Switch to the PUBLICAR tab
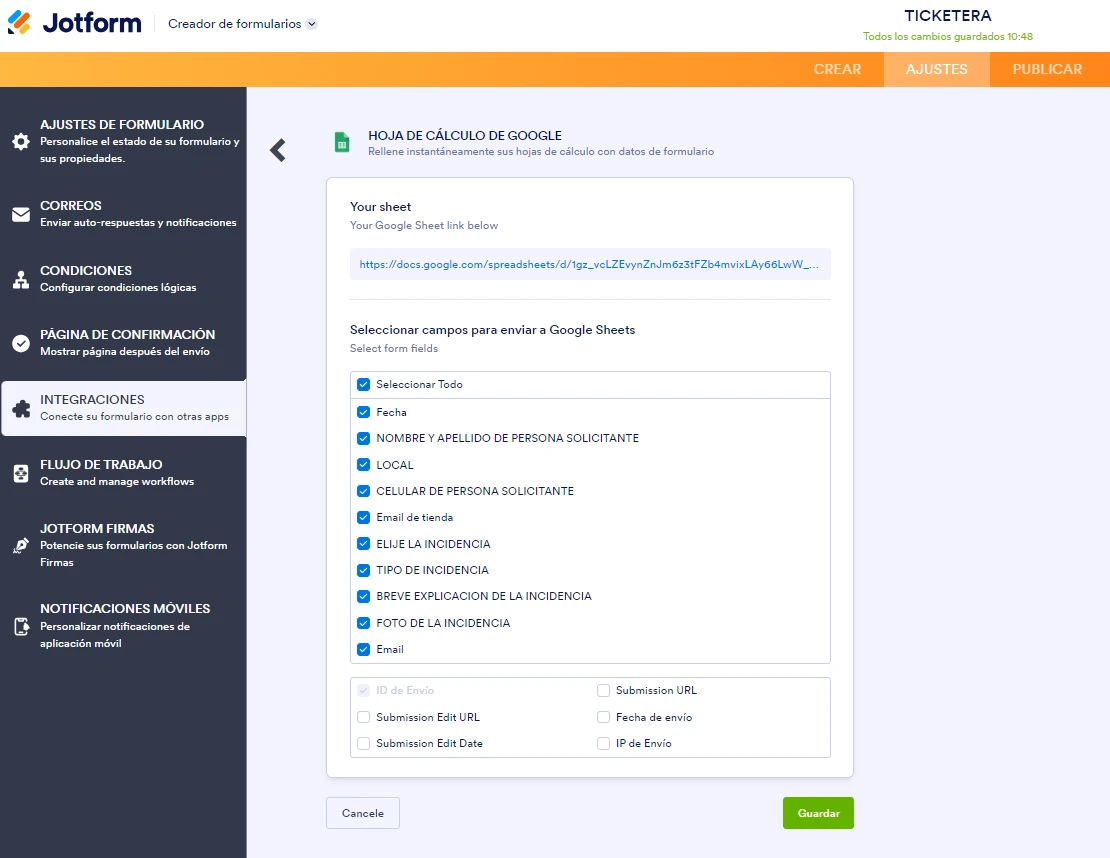Image resolution: width=1110 pixels, height=858 pixels. pos(1047,69)
